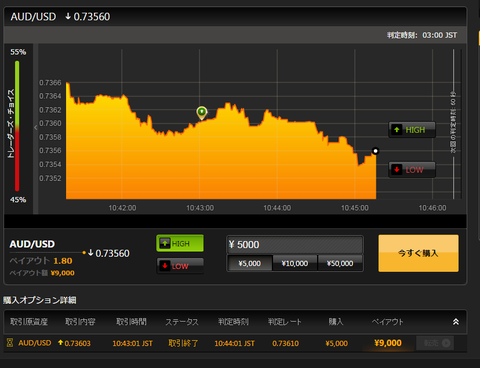
Task: Click the 0.73560 rate in the header
Action: [92, 17]
